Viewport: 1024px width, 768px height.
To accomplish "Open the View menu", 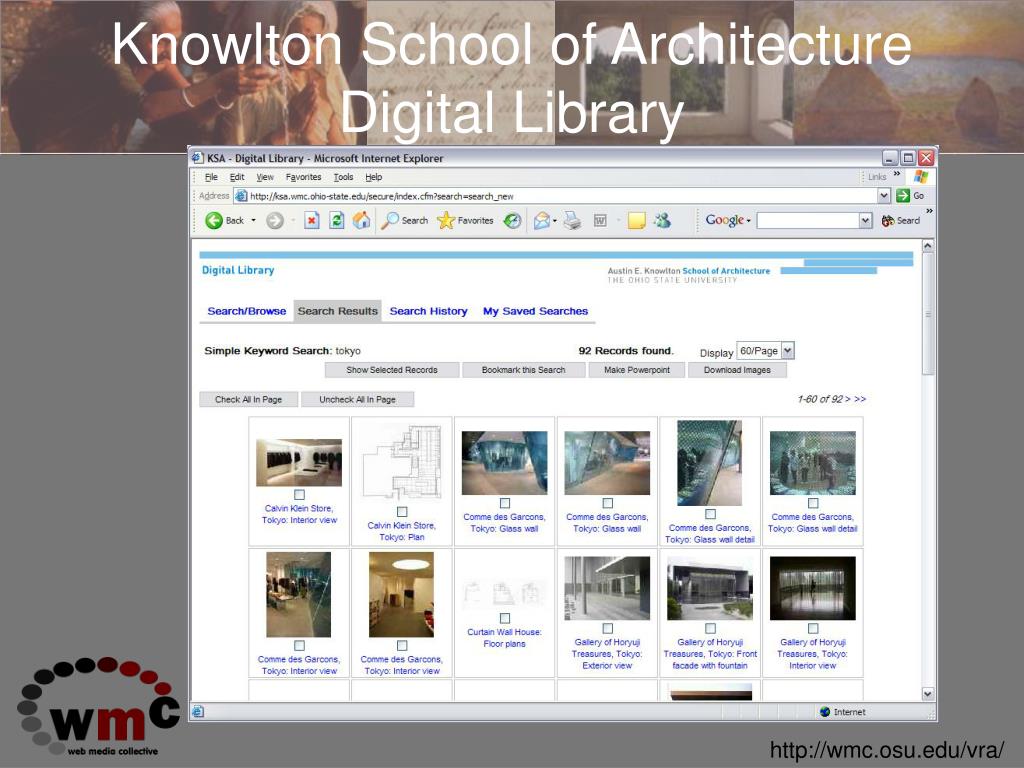I will (264, 177).
